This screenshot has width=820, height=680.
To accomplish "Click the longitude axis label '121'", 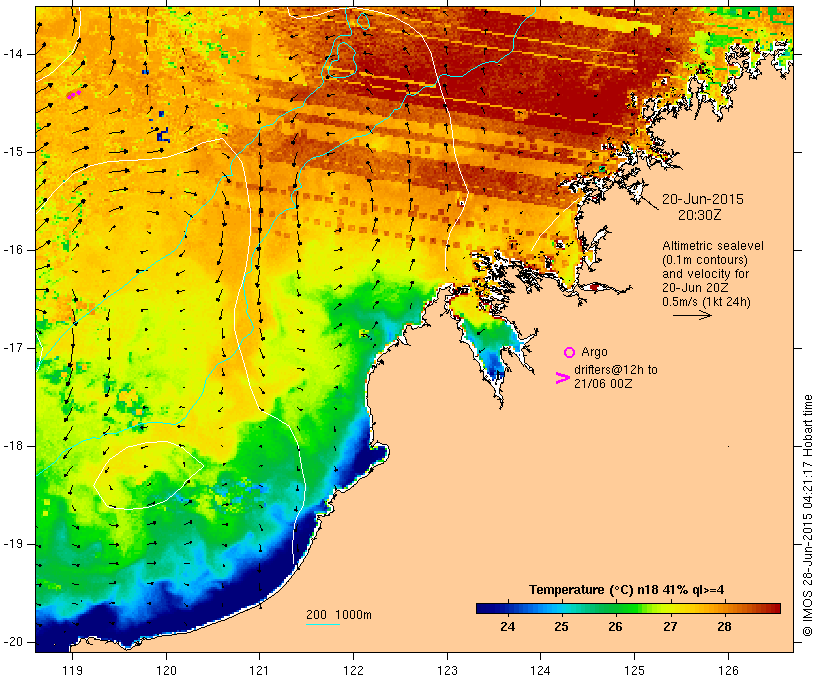I will coord(259,670).
